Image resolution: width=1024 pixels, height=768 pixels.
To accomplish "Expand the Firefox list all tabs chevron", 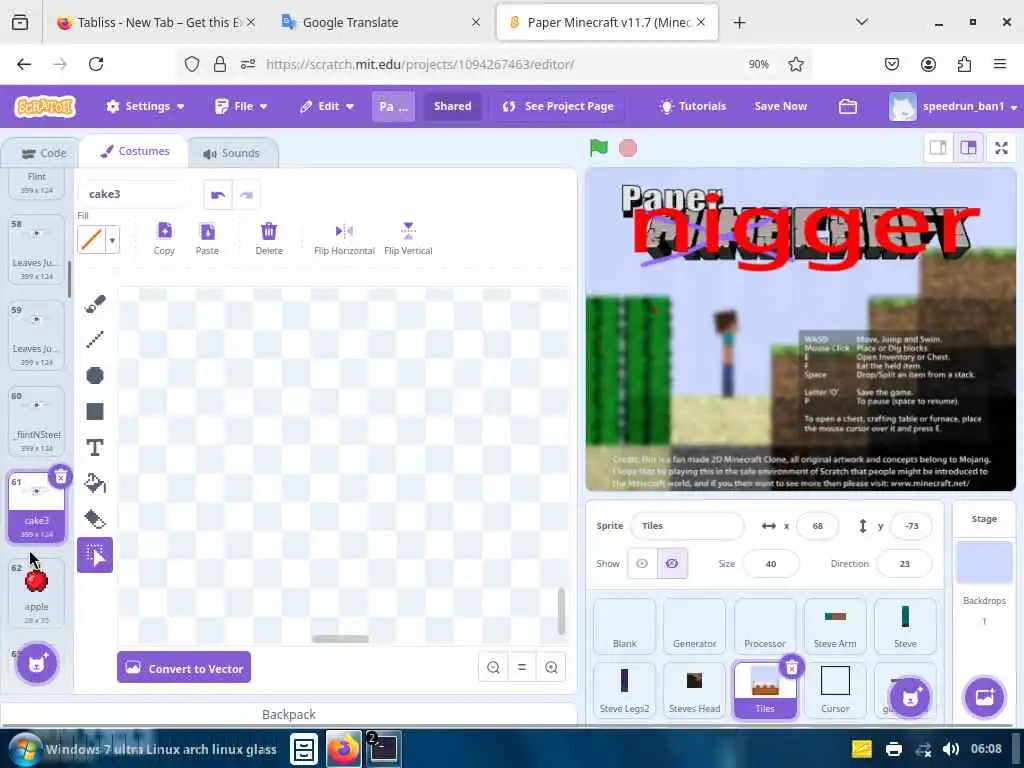I will pyautogui.click(x=861, y=22).
